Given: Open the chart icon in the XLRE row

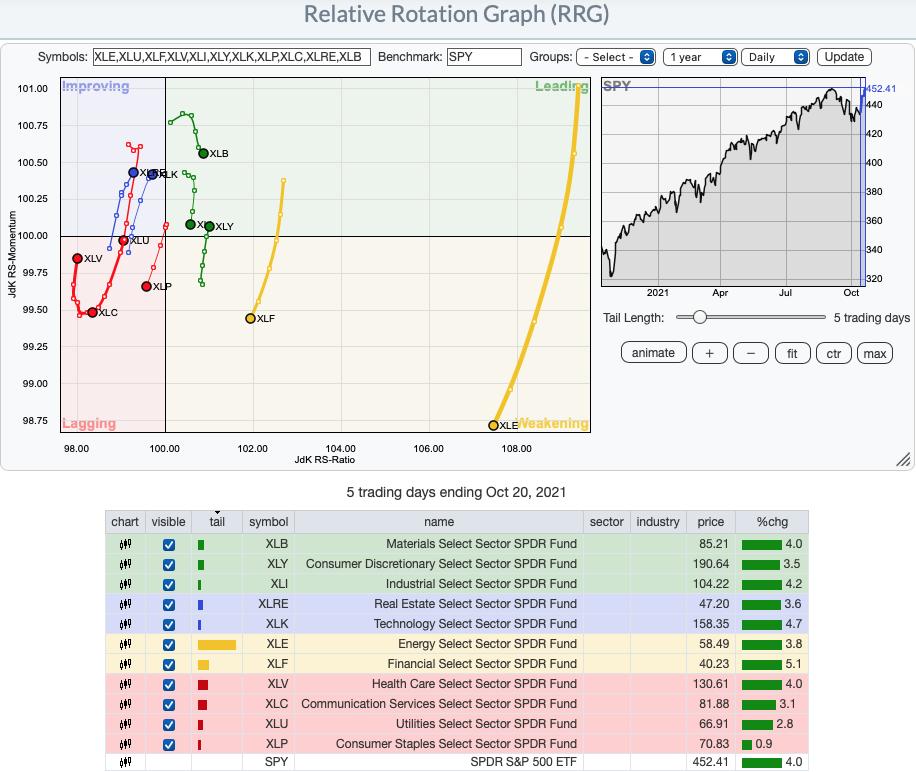Looking at the screenshot, I should (125, 604).
